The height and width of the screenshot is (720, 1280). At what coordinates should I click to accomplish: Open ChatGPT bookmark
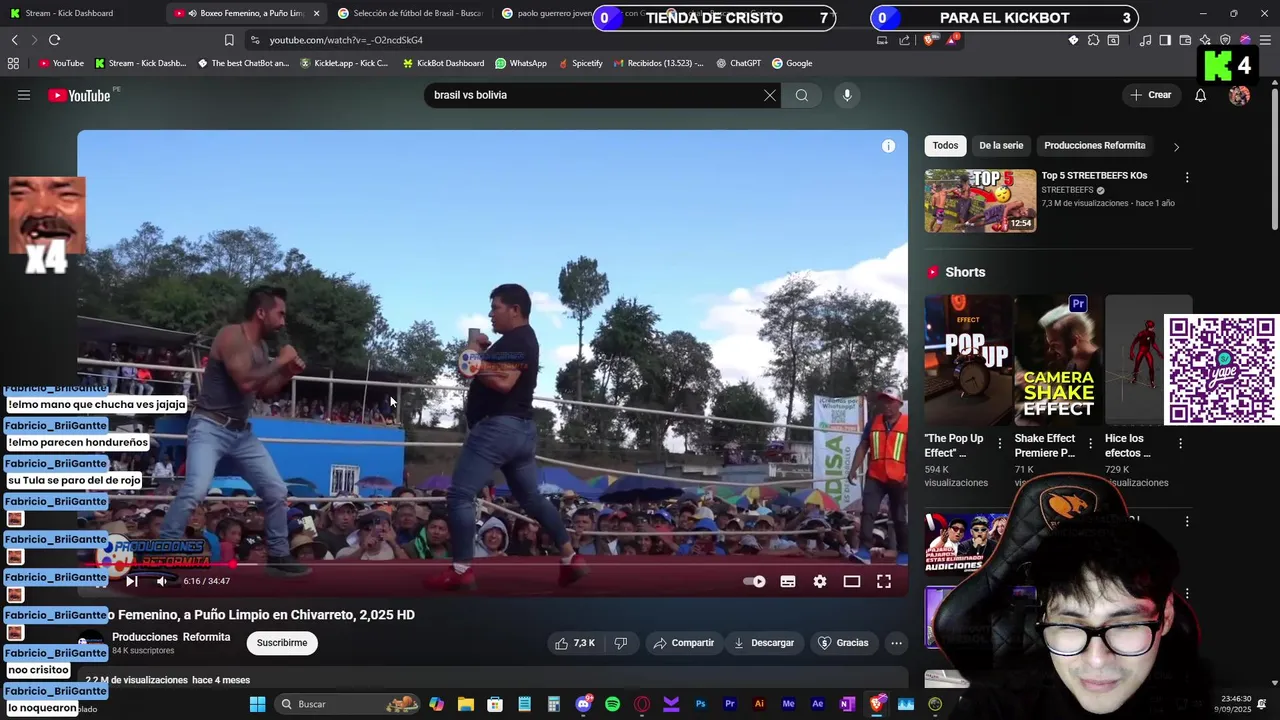[x=738, y=63]
